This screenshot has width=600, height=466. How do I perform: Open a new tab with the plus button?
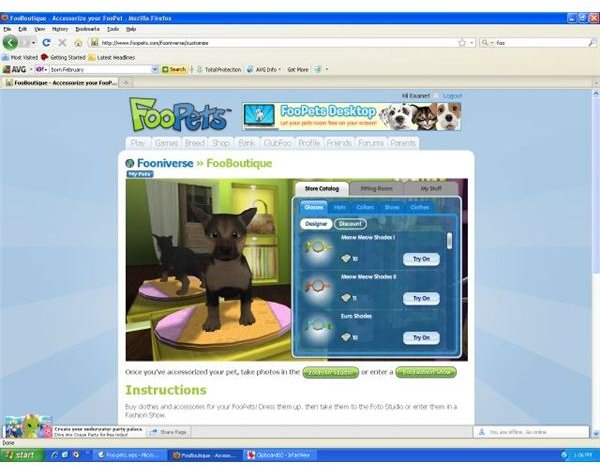(x=126, y=83)
